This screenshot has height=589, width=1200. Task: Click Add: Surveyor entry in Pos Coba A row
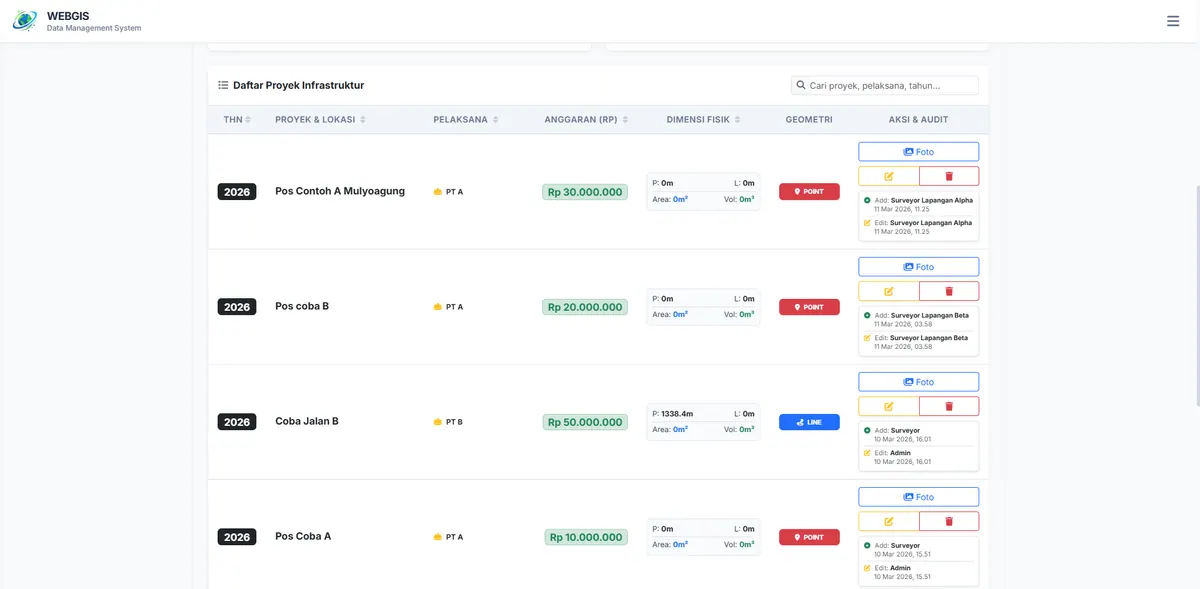click(918, 549)
